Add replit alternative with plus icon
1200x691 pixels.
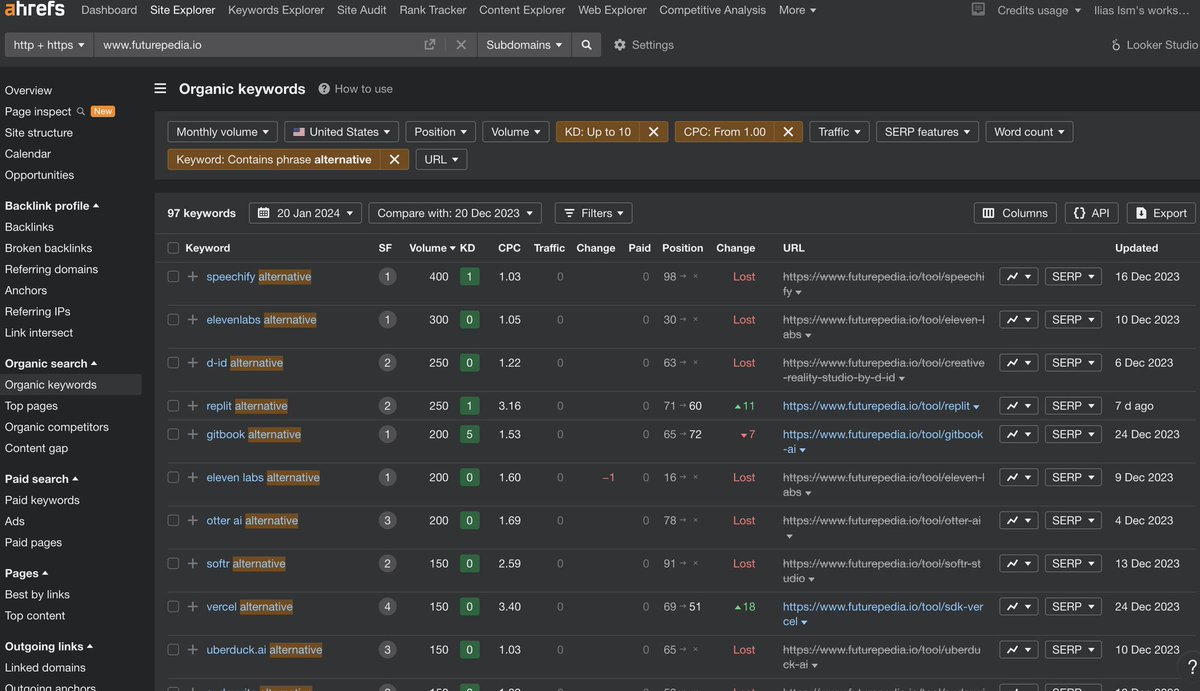pos(193,406)
